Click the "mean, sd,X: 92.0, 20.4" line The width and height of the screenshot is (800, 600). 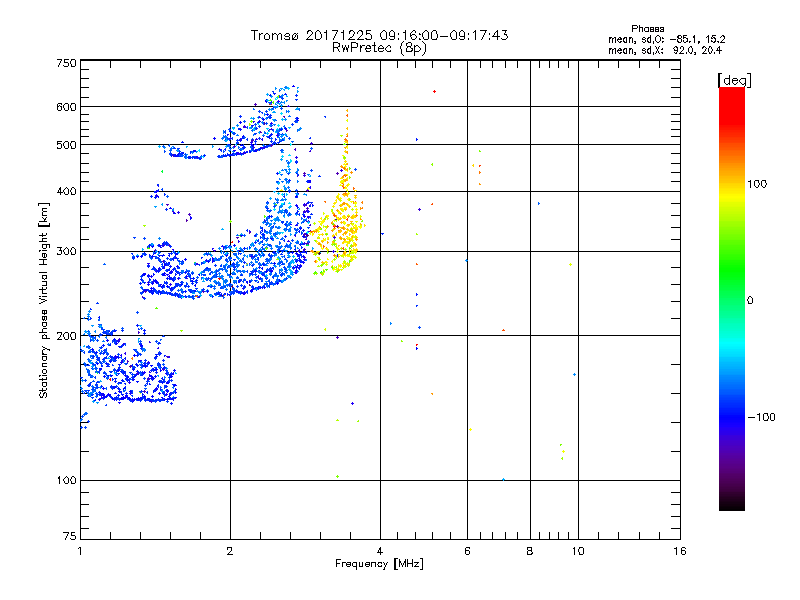click(665, 51)
